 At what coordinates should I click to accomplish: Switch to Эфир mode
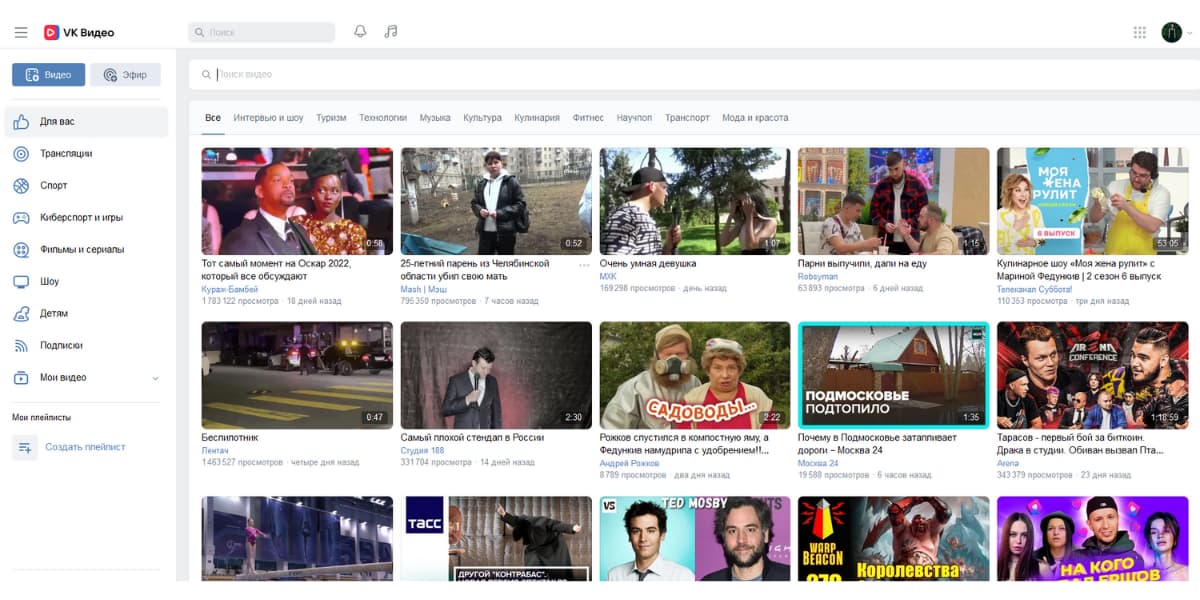coord(125,75)
